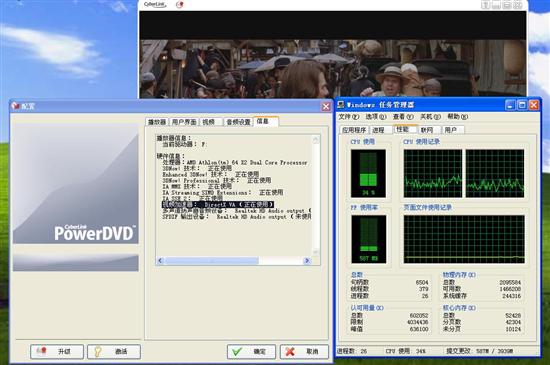
Task: Open the 用户界面 tab
Action: (184, 122)
